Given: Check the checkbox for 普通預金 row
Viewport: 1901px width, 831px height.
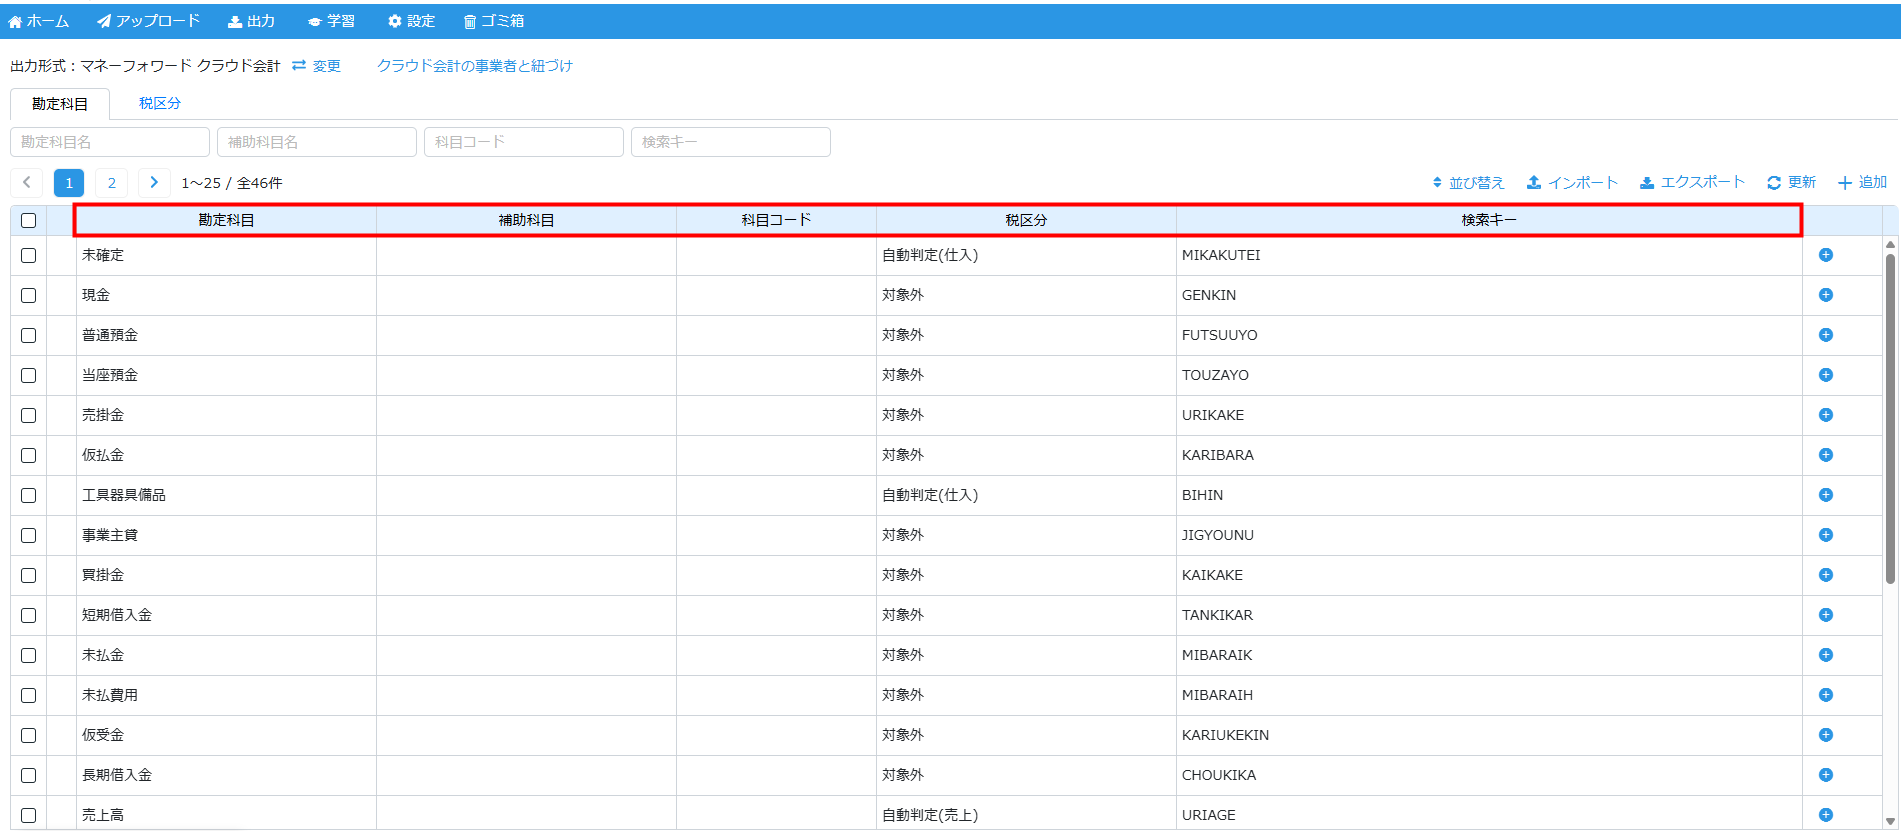Looking at the screenshot, I should click(x=28, y=335).
